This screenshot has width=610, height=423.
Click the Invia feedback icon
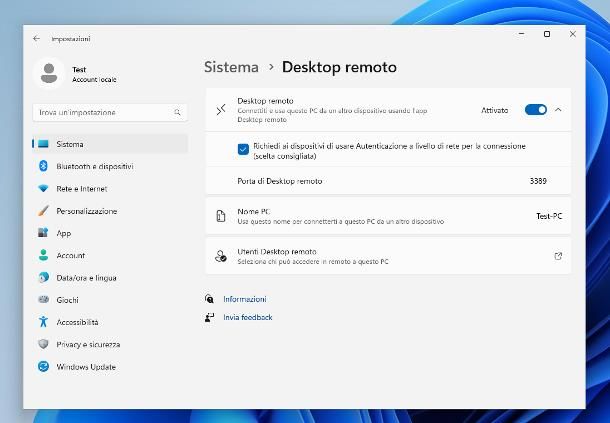point(209,318)
